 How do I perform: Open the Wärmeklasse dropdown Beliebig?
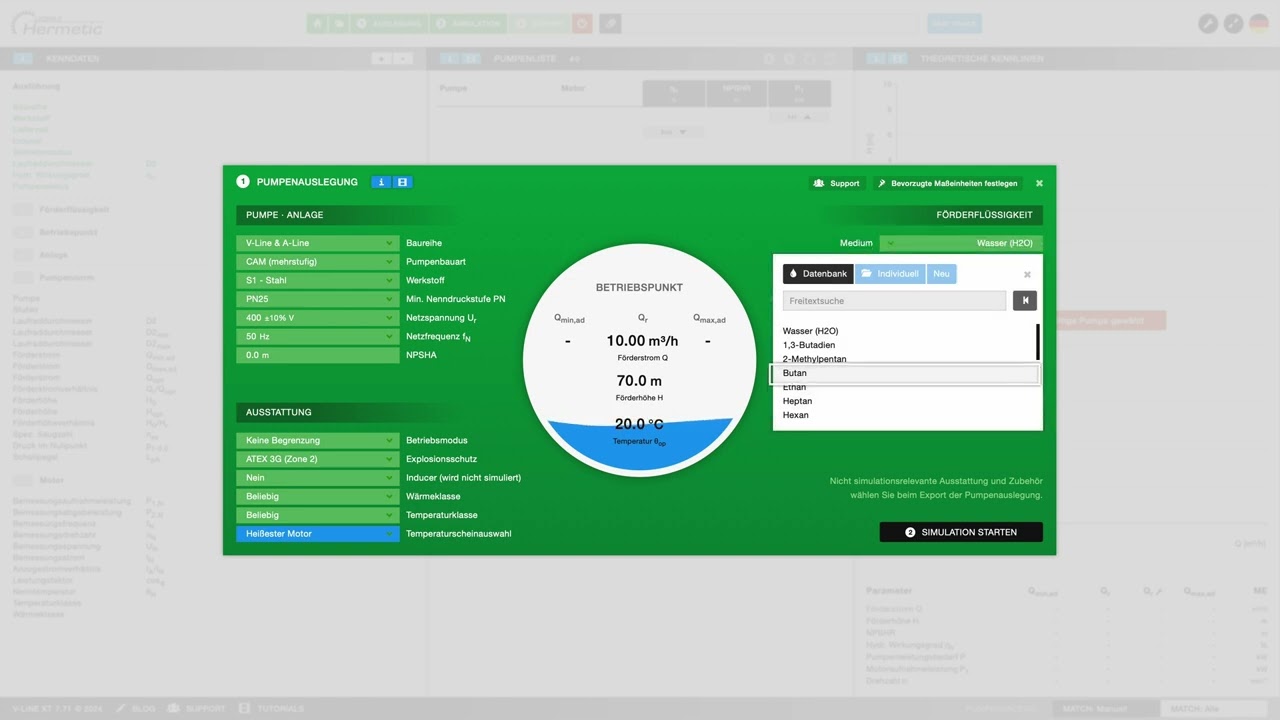[318, 496]
